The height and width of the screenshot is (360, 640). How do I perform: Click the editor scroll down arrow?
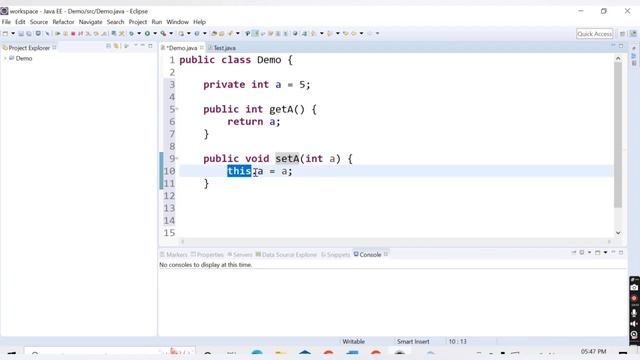click(618, 233)
